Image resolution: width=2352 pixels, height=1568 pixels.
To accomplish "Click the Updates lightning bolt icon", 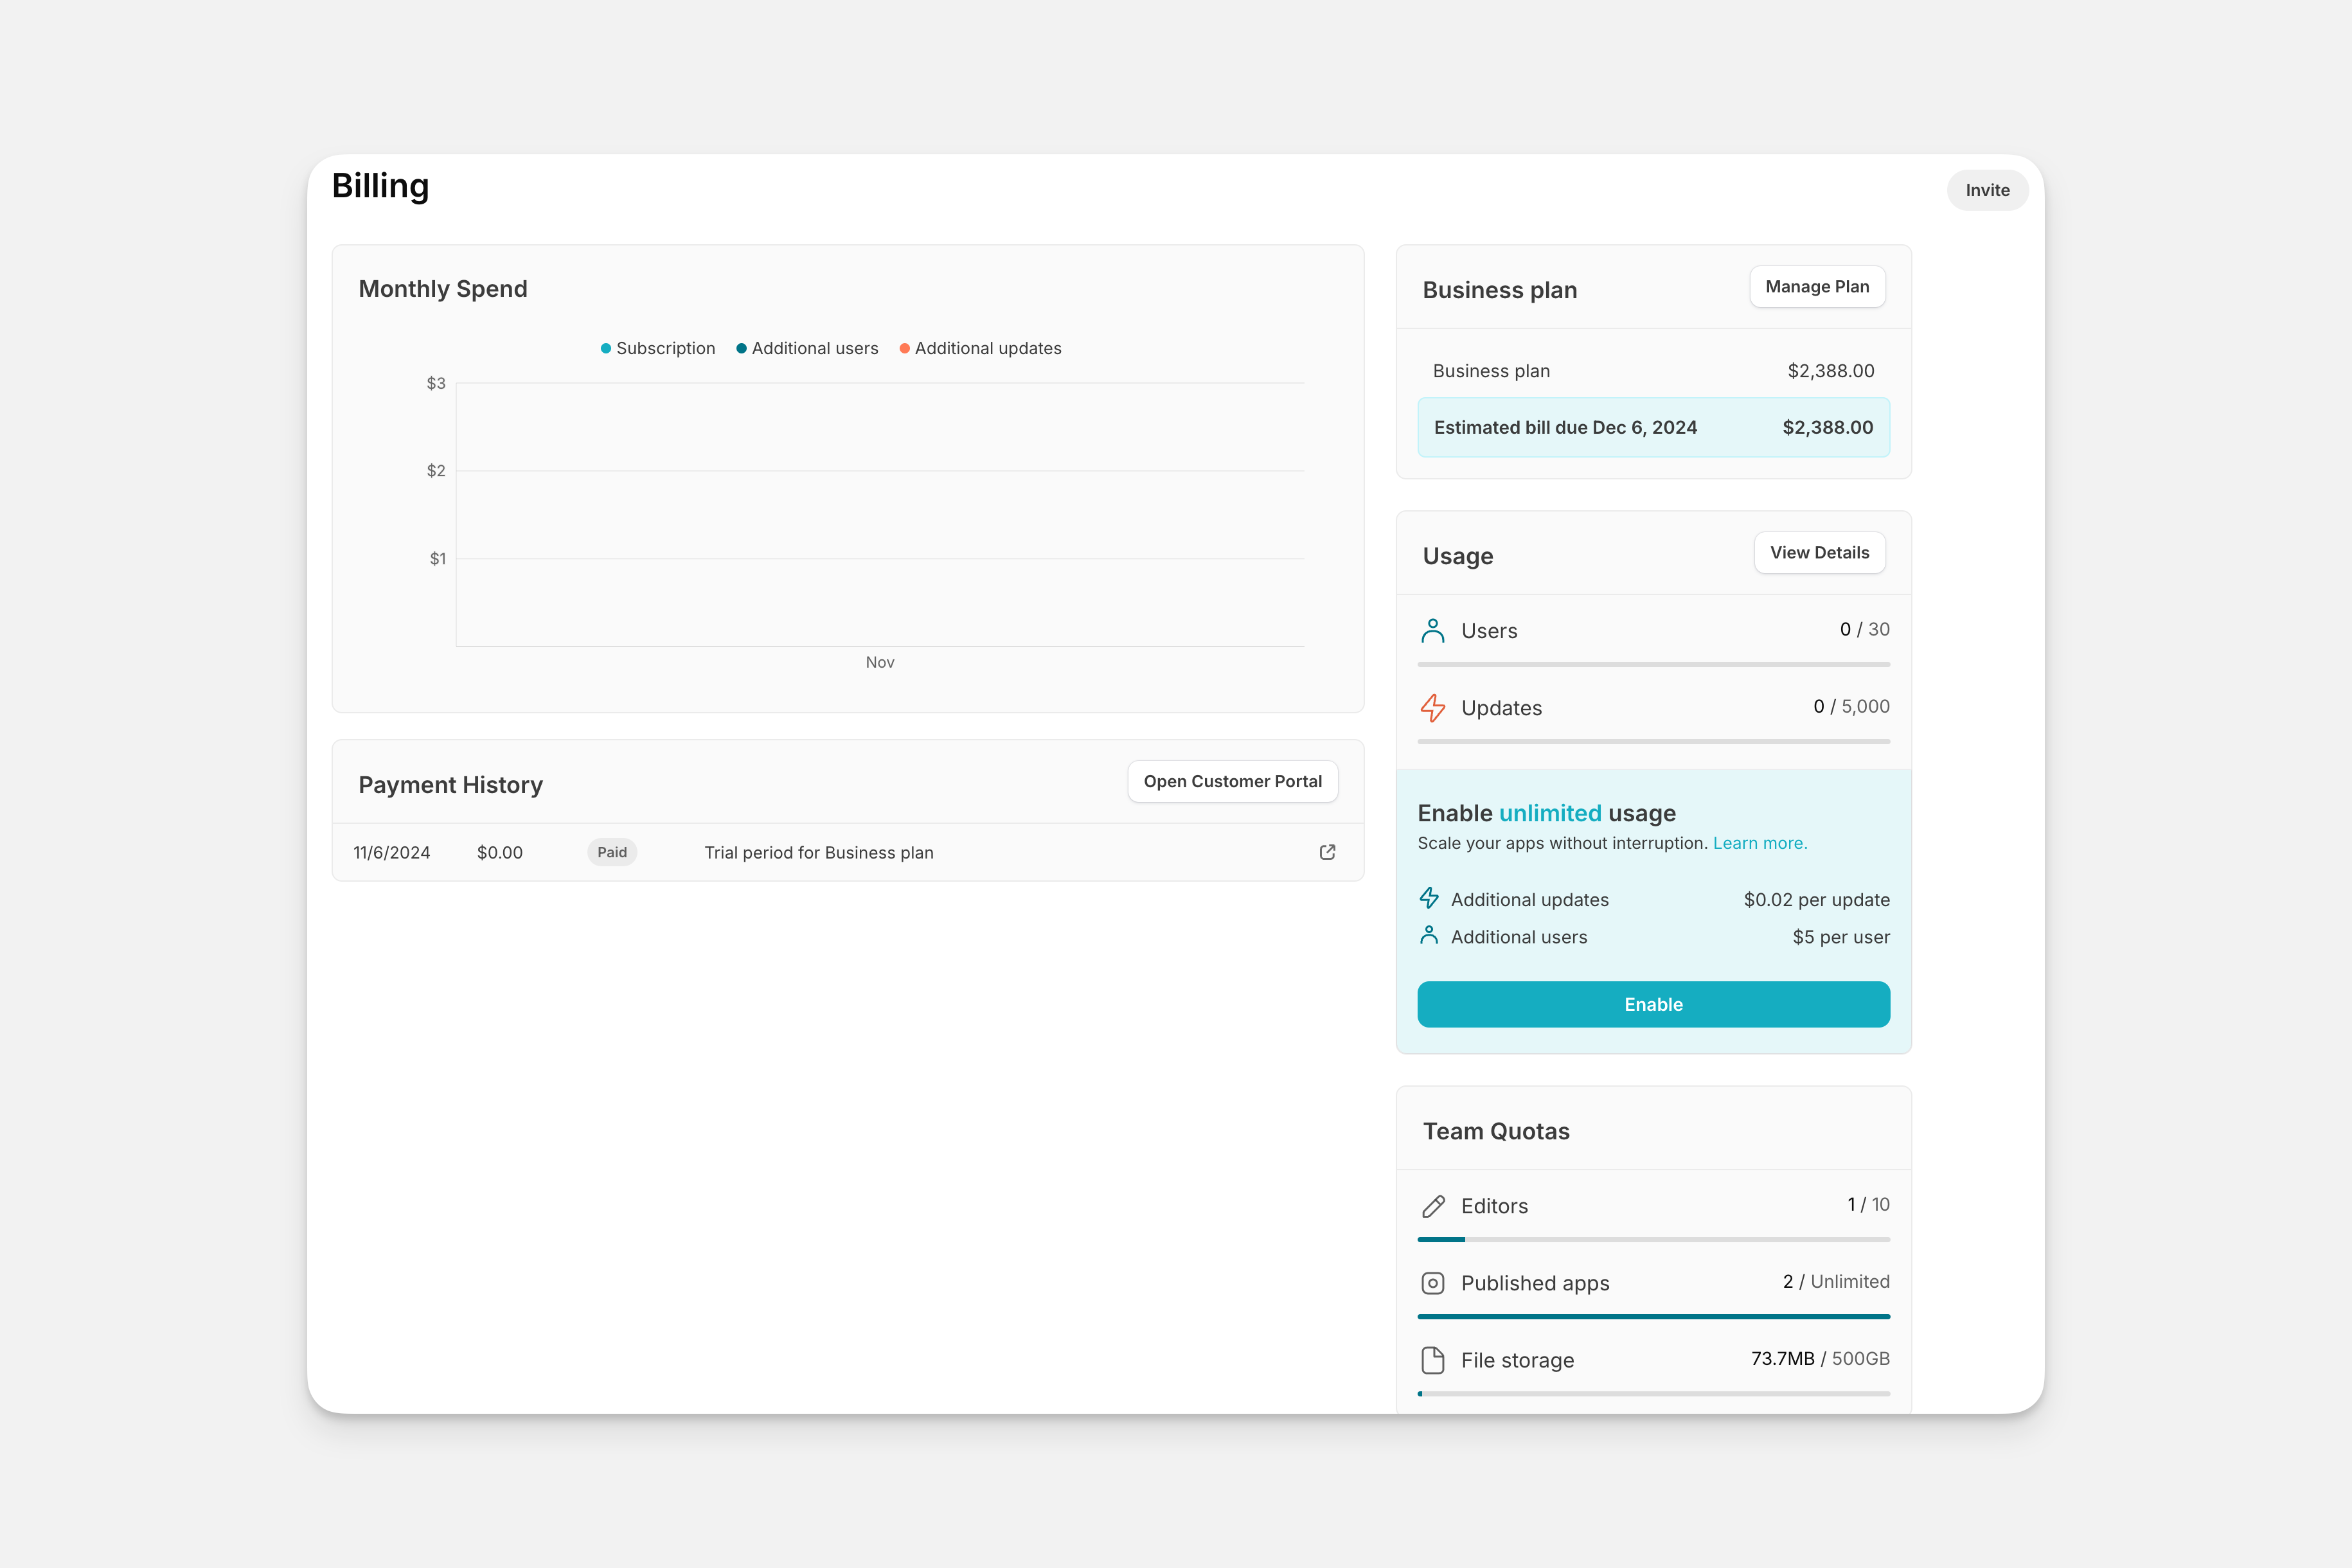I will 1433,708.
